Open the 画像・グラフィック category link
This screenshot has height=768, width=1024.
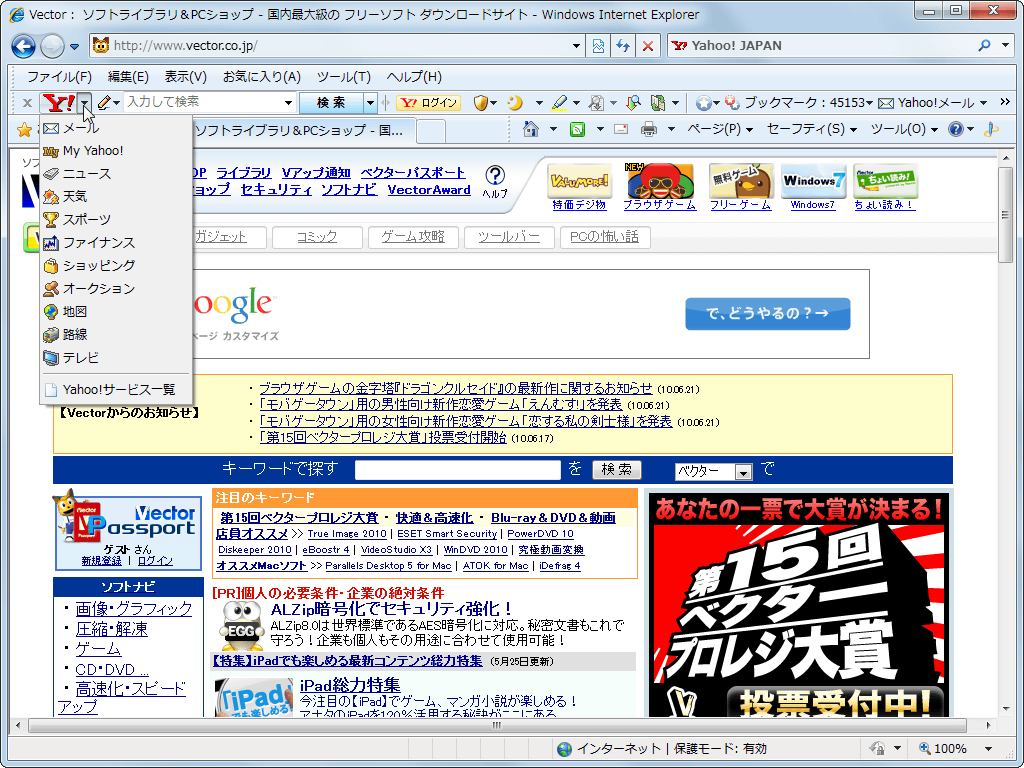(x=134, y=609)
